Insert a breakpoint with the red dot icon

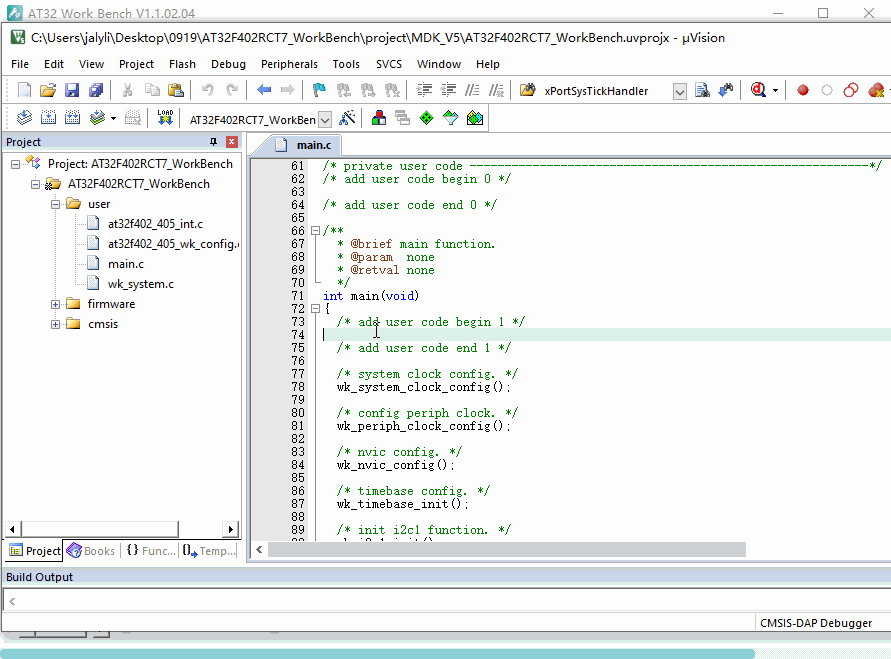(x=803, y=90)
